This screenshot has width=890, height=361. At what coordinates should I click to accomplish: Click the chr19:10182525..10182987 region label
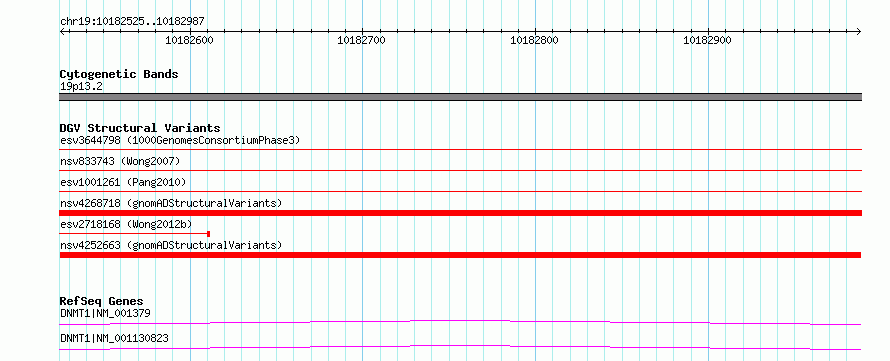click(132, 22)
